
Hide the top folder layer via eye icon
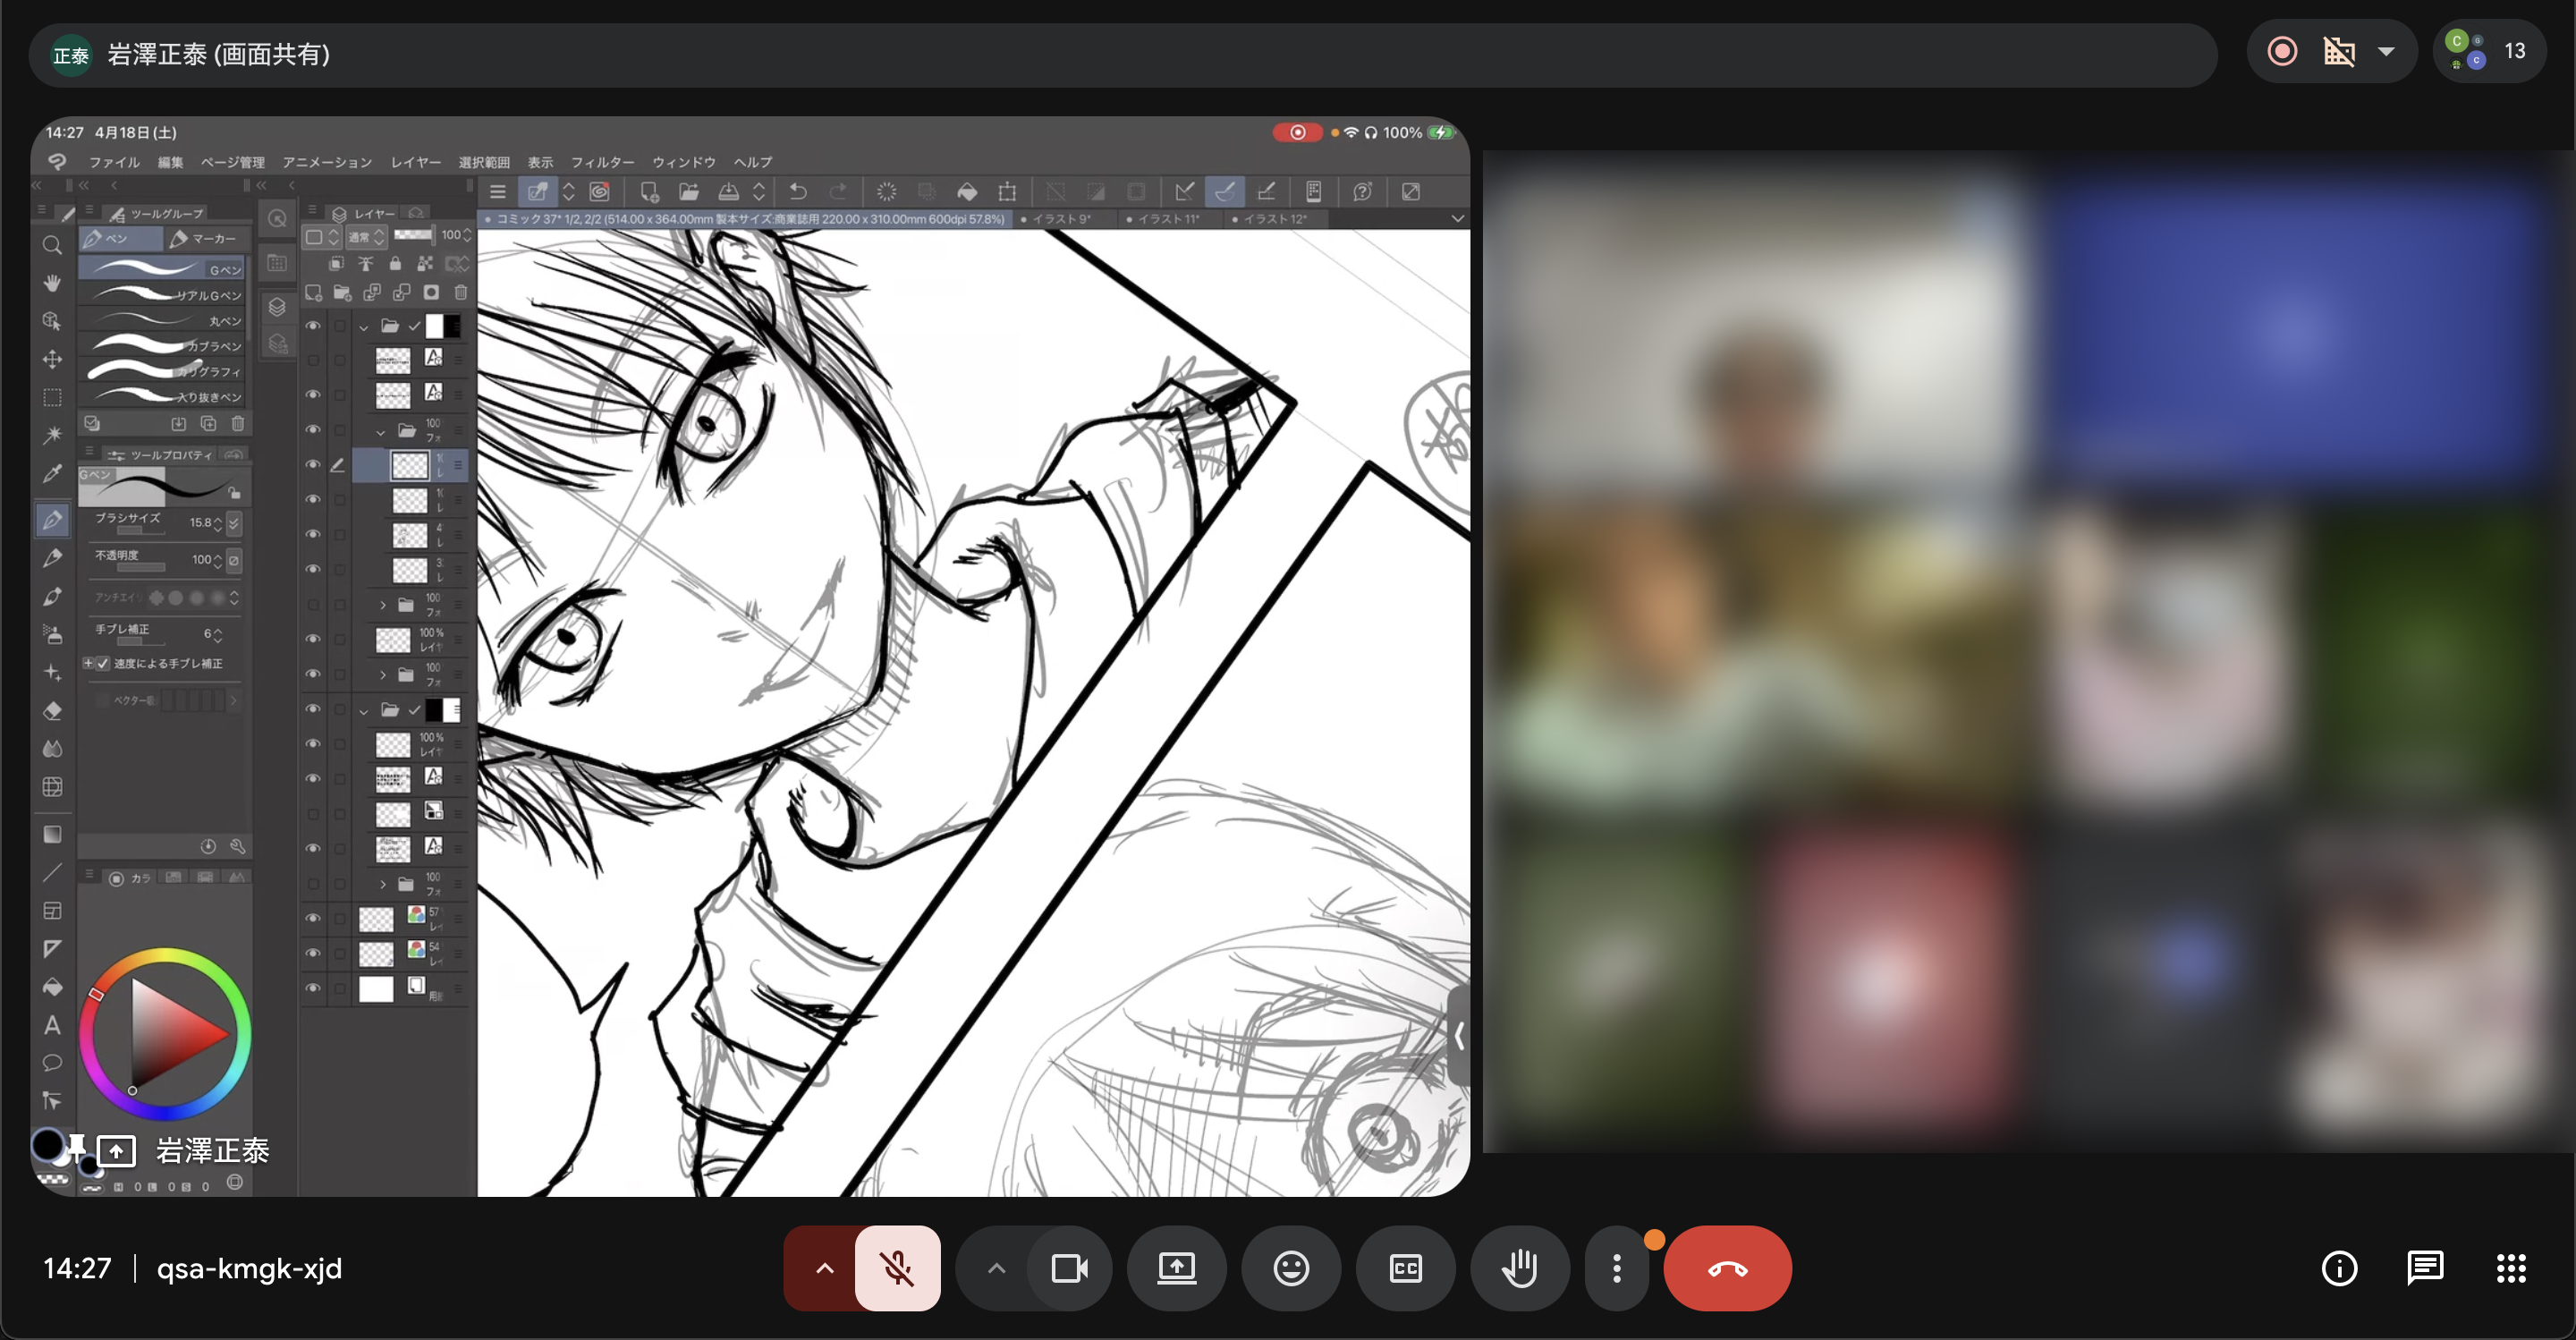[x=313, y=326]
